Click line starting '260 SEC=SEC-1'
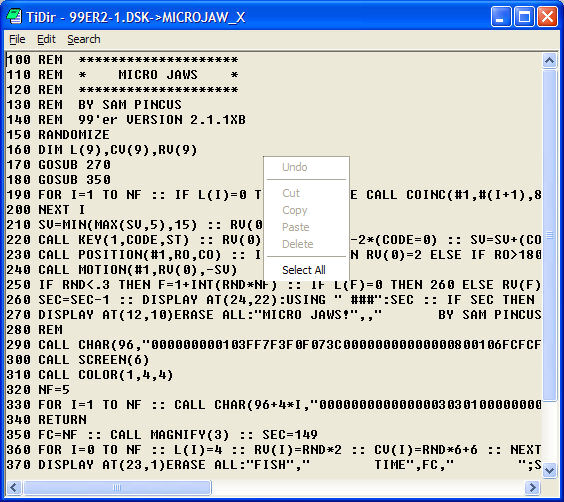 [270, 300]
